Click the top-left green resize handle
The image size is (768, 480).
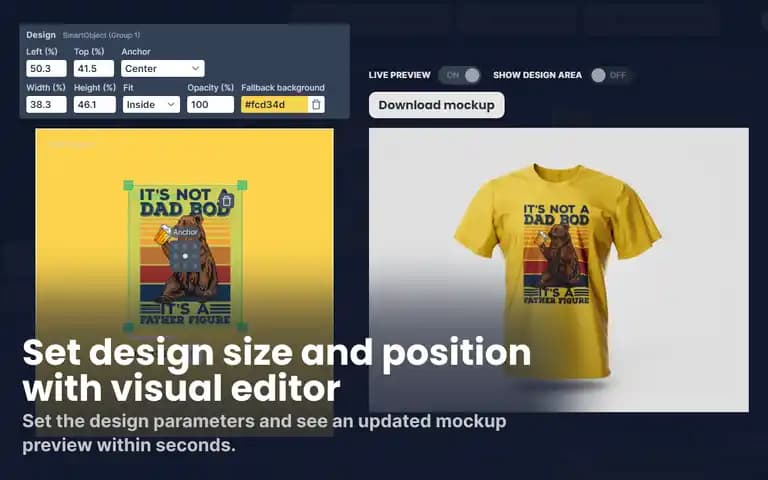pyautogui.click(x=128, y=185)
